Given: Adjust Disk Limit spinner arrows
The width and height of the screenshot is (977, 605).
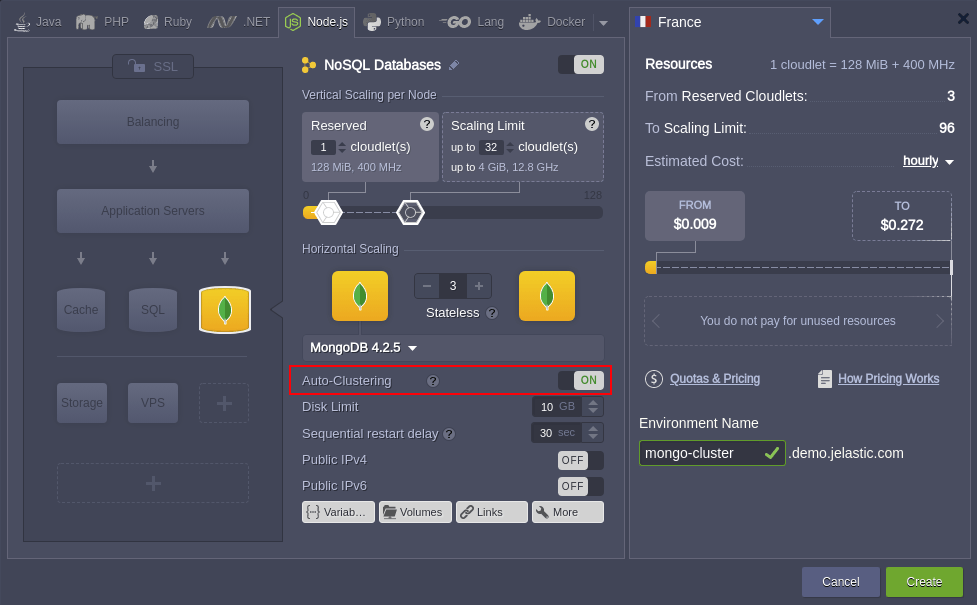Looking at the screenshot, I should [593, 407].
